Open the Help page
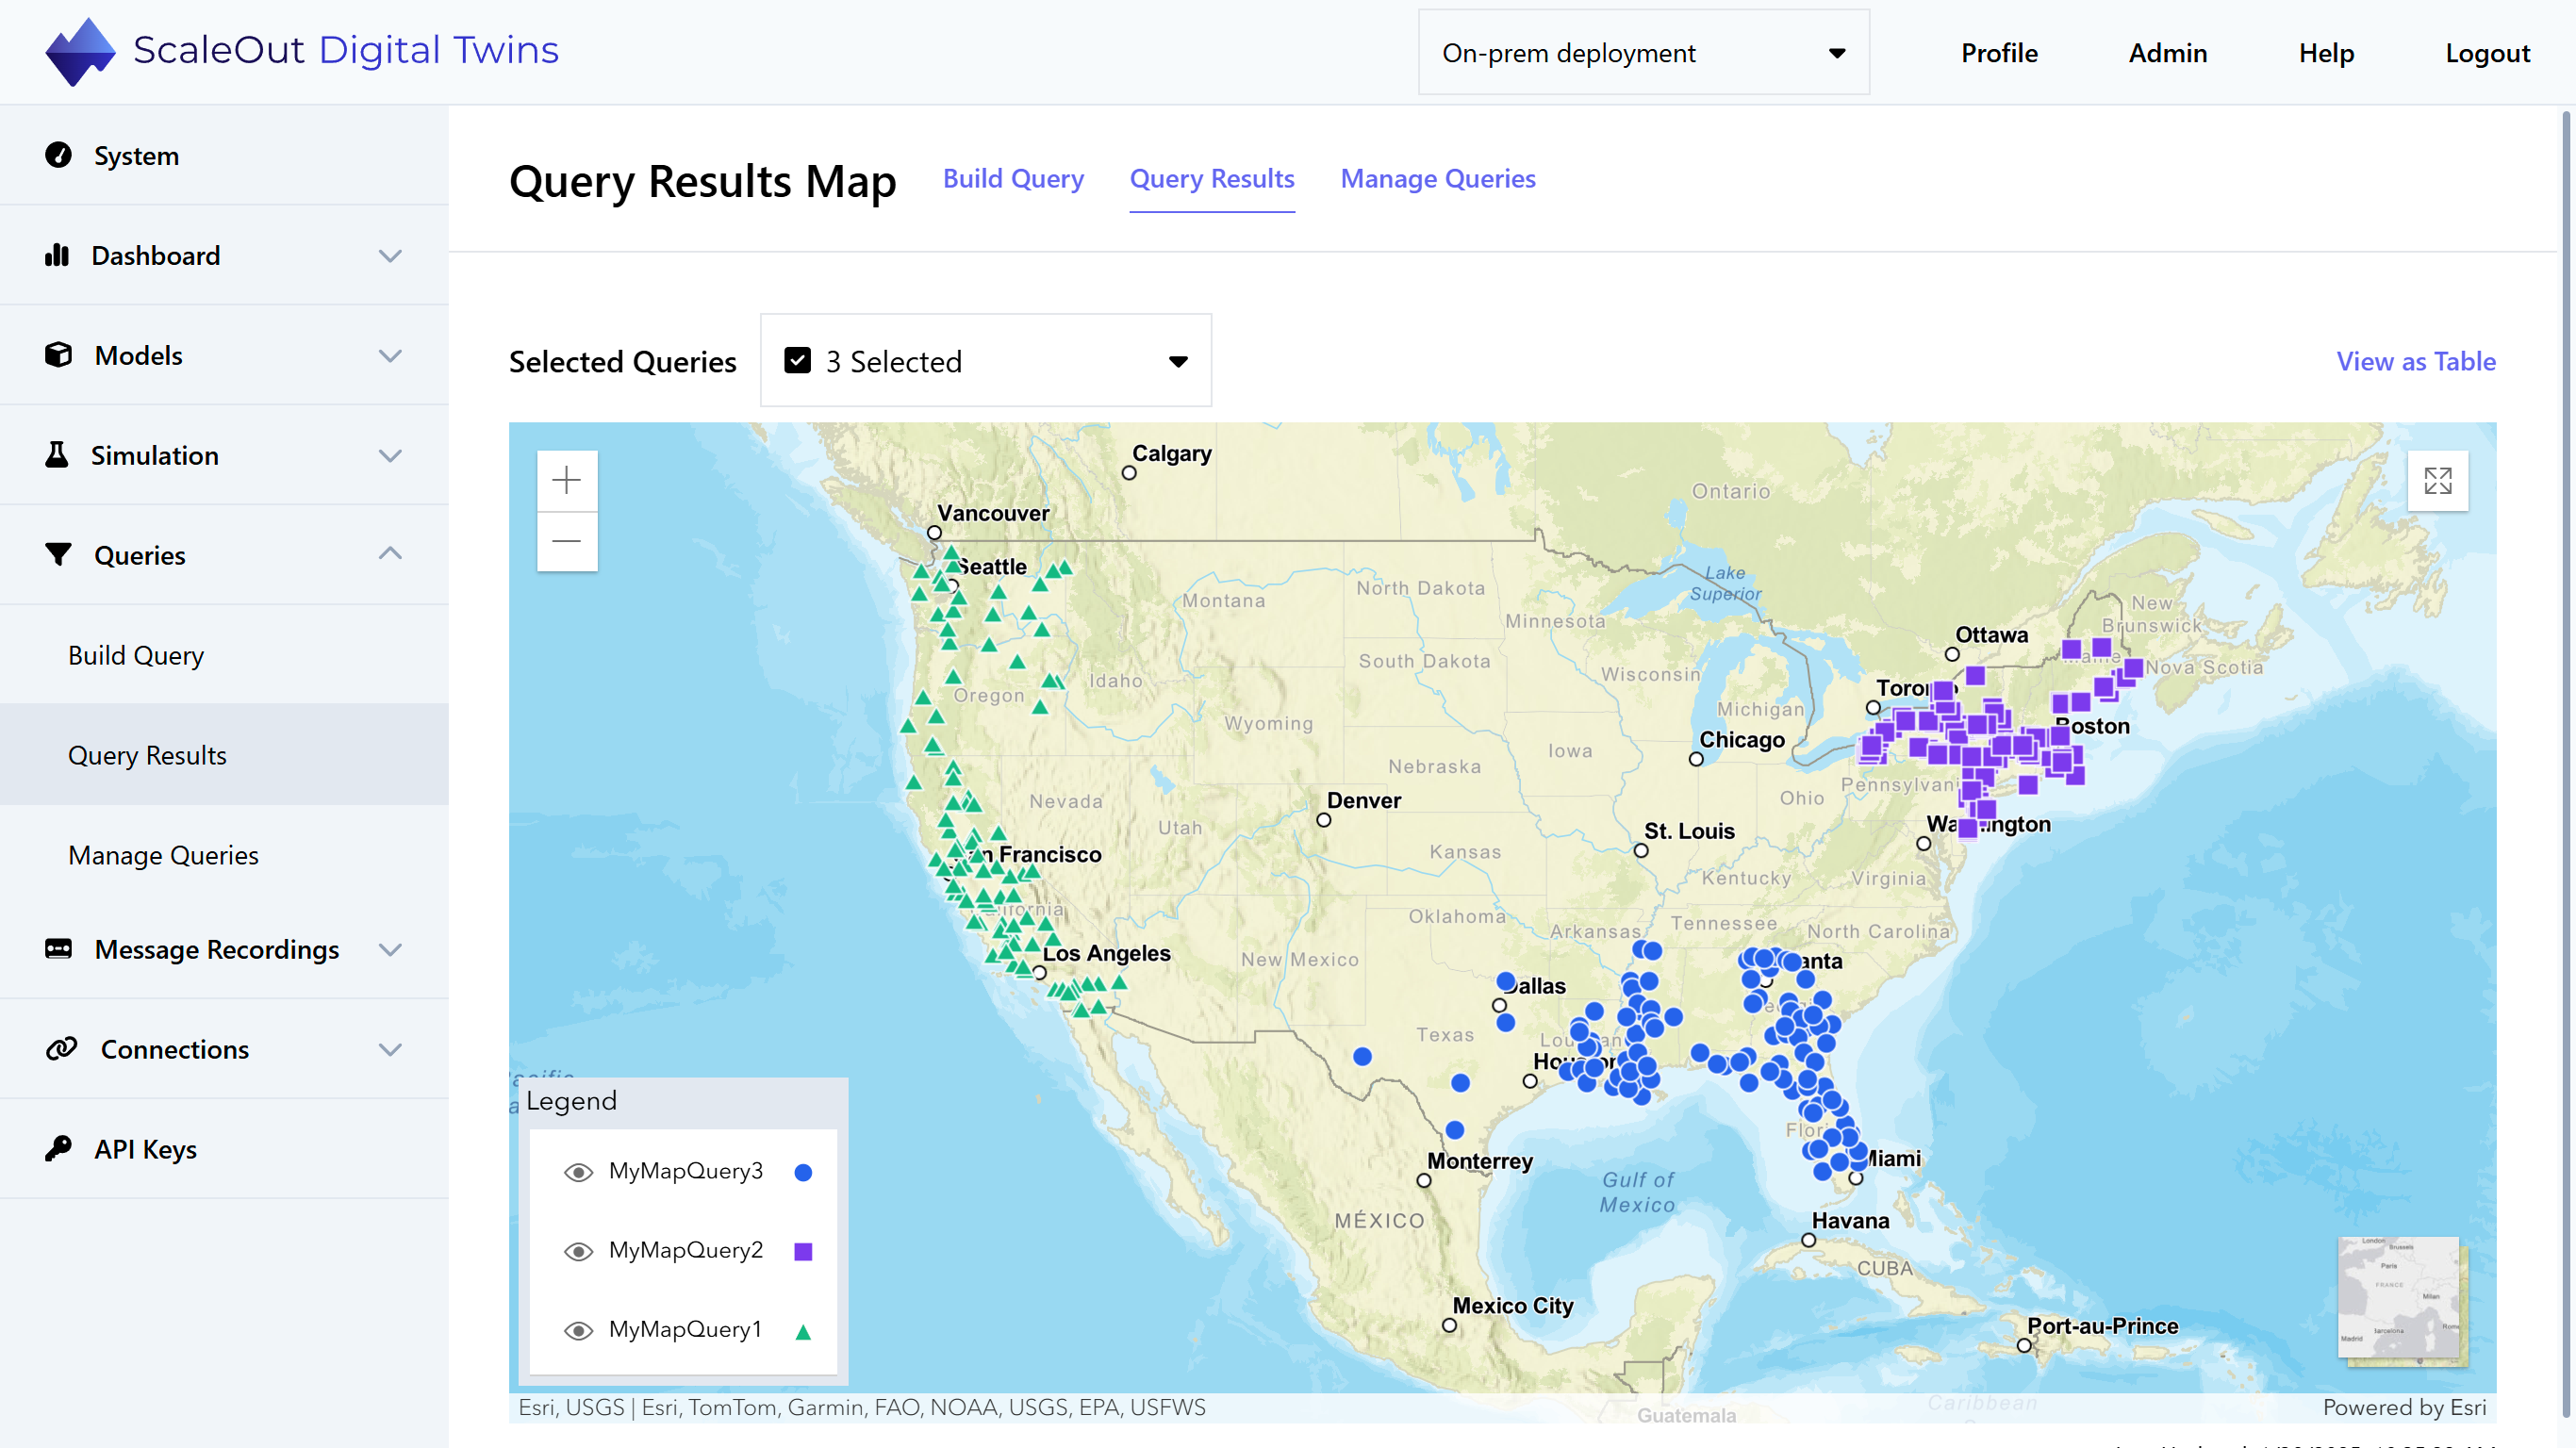Viewport: 2576px width, 1448px height. coord(2326,53)
